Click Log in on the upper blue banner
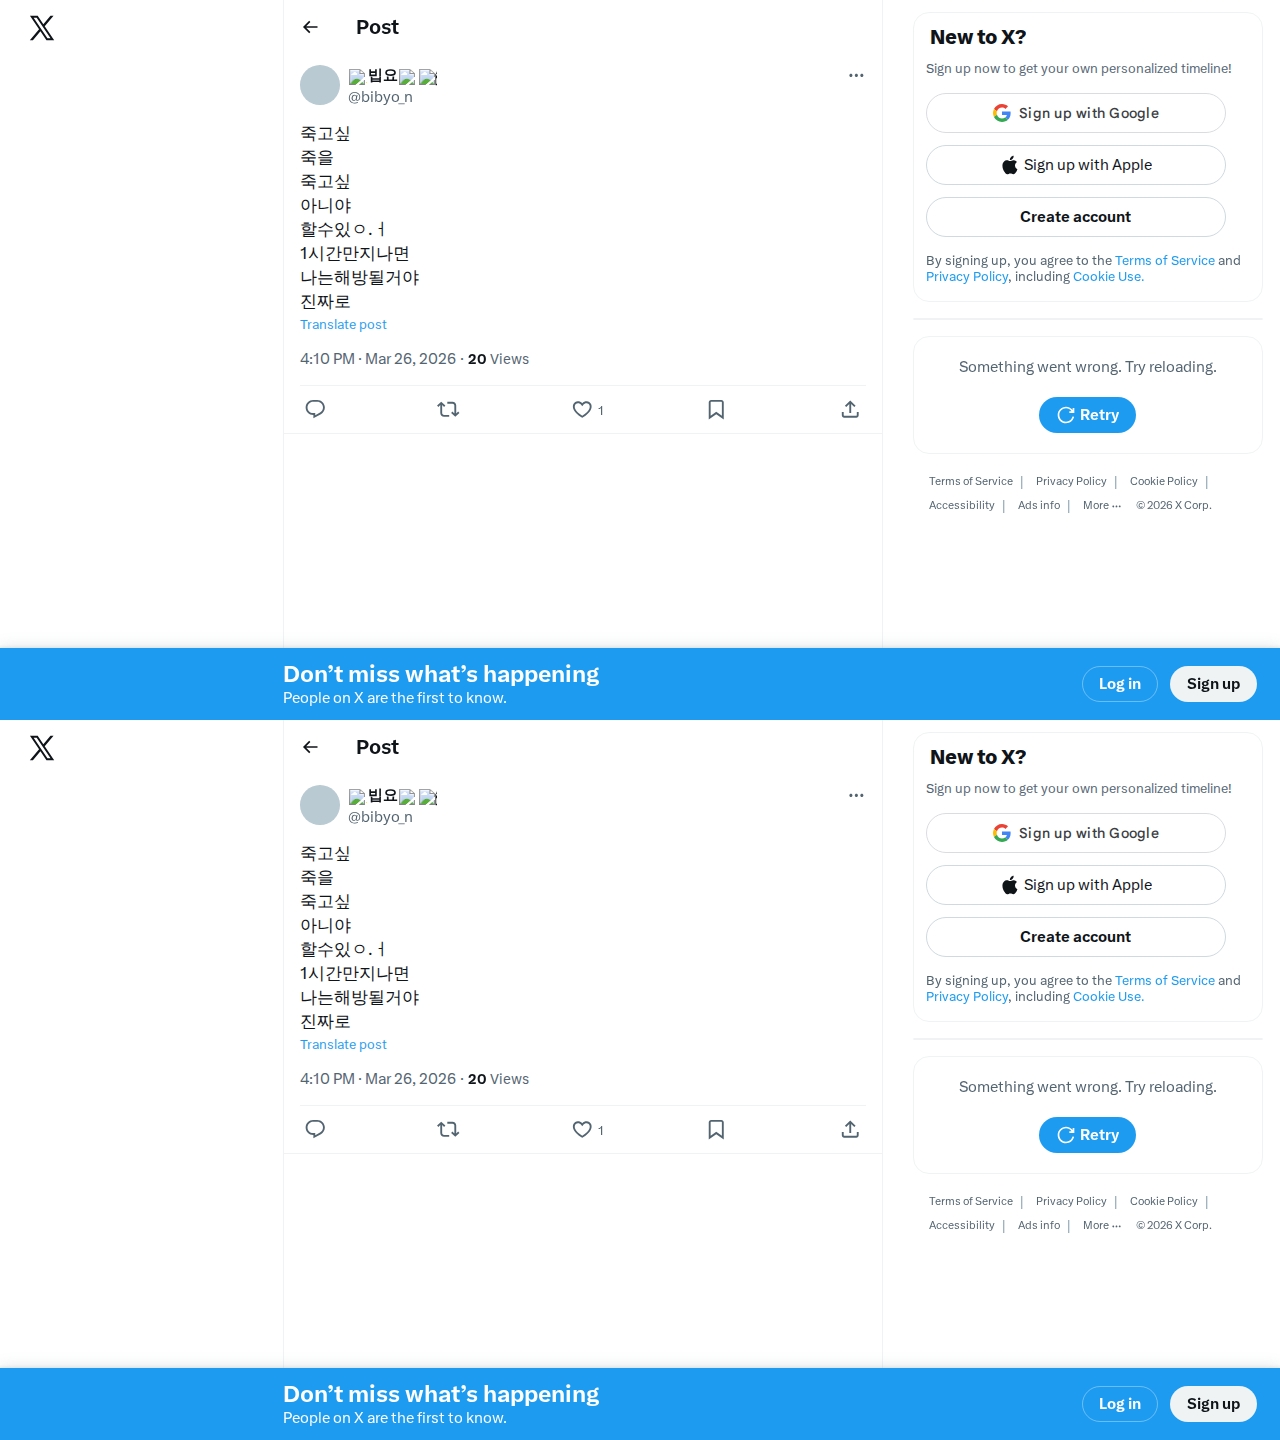 tap(1120, 684)
